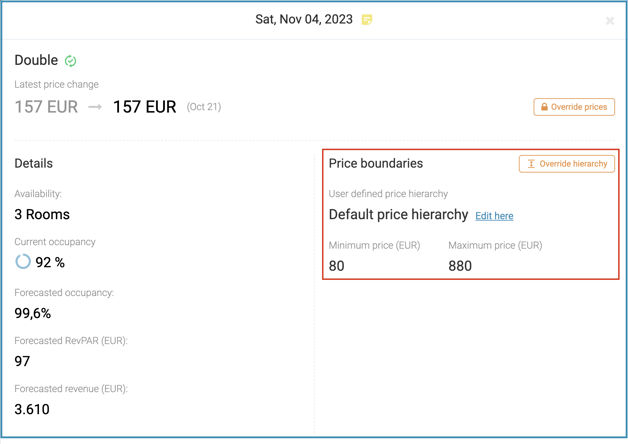Click the previous greyed price 157 EUR
Viewport: 628px width, 444px height.
coord(46,107)
